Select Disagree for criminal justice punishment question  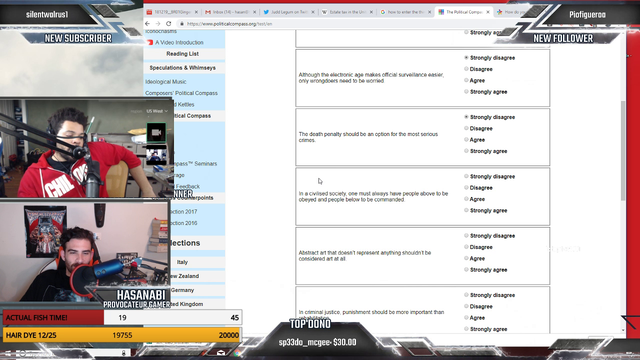click(466, 306)
